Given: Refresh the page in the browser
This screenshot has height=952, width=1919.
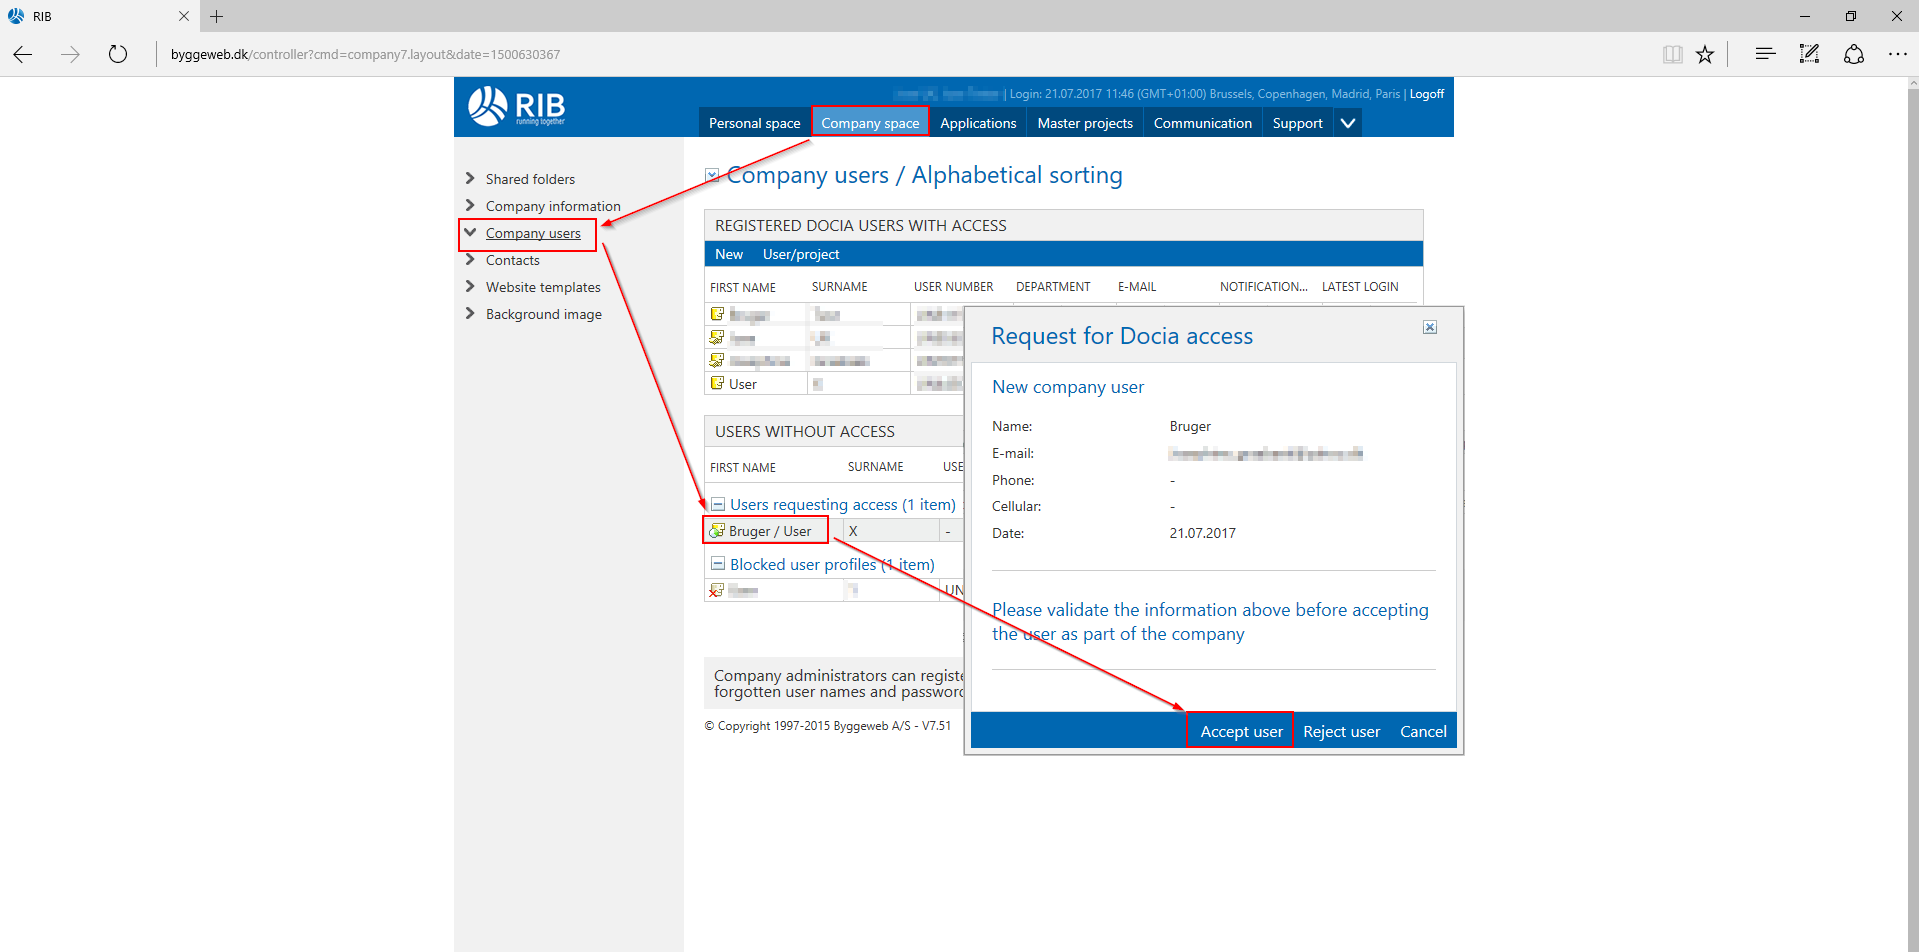Looking at the screenshot, I should pyautogui.click(x=118, y=55).
